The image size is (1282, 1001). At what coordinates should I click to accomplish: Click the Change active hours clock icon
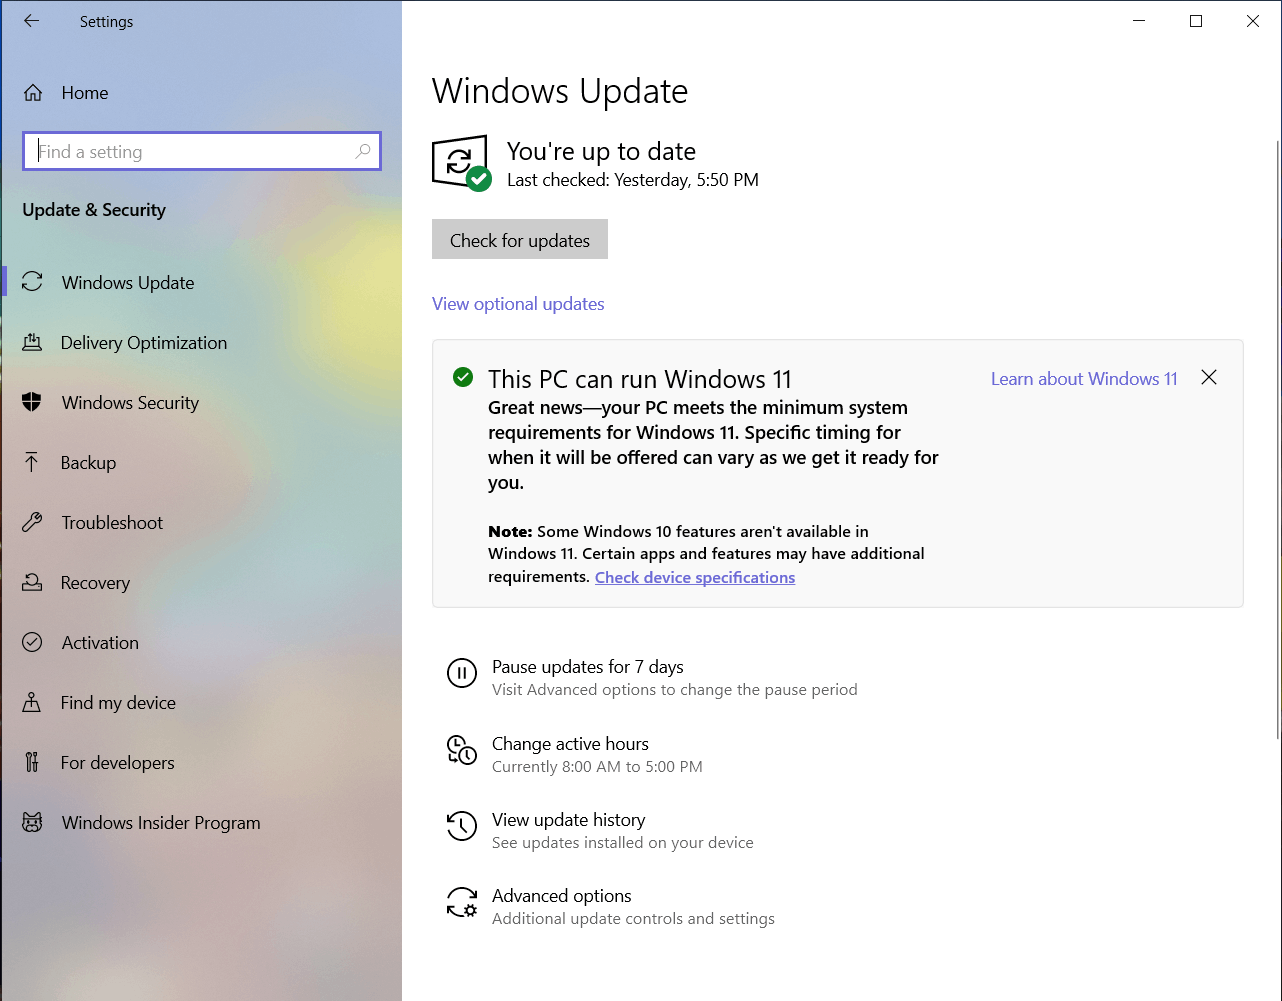click(461, 750)
